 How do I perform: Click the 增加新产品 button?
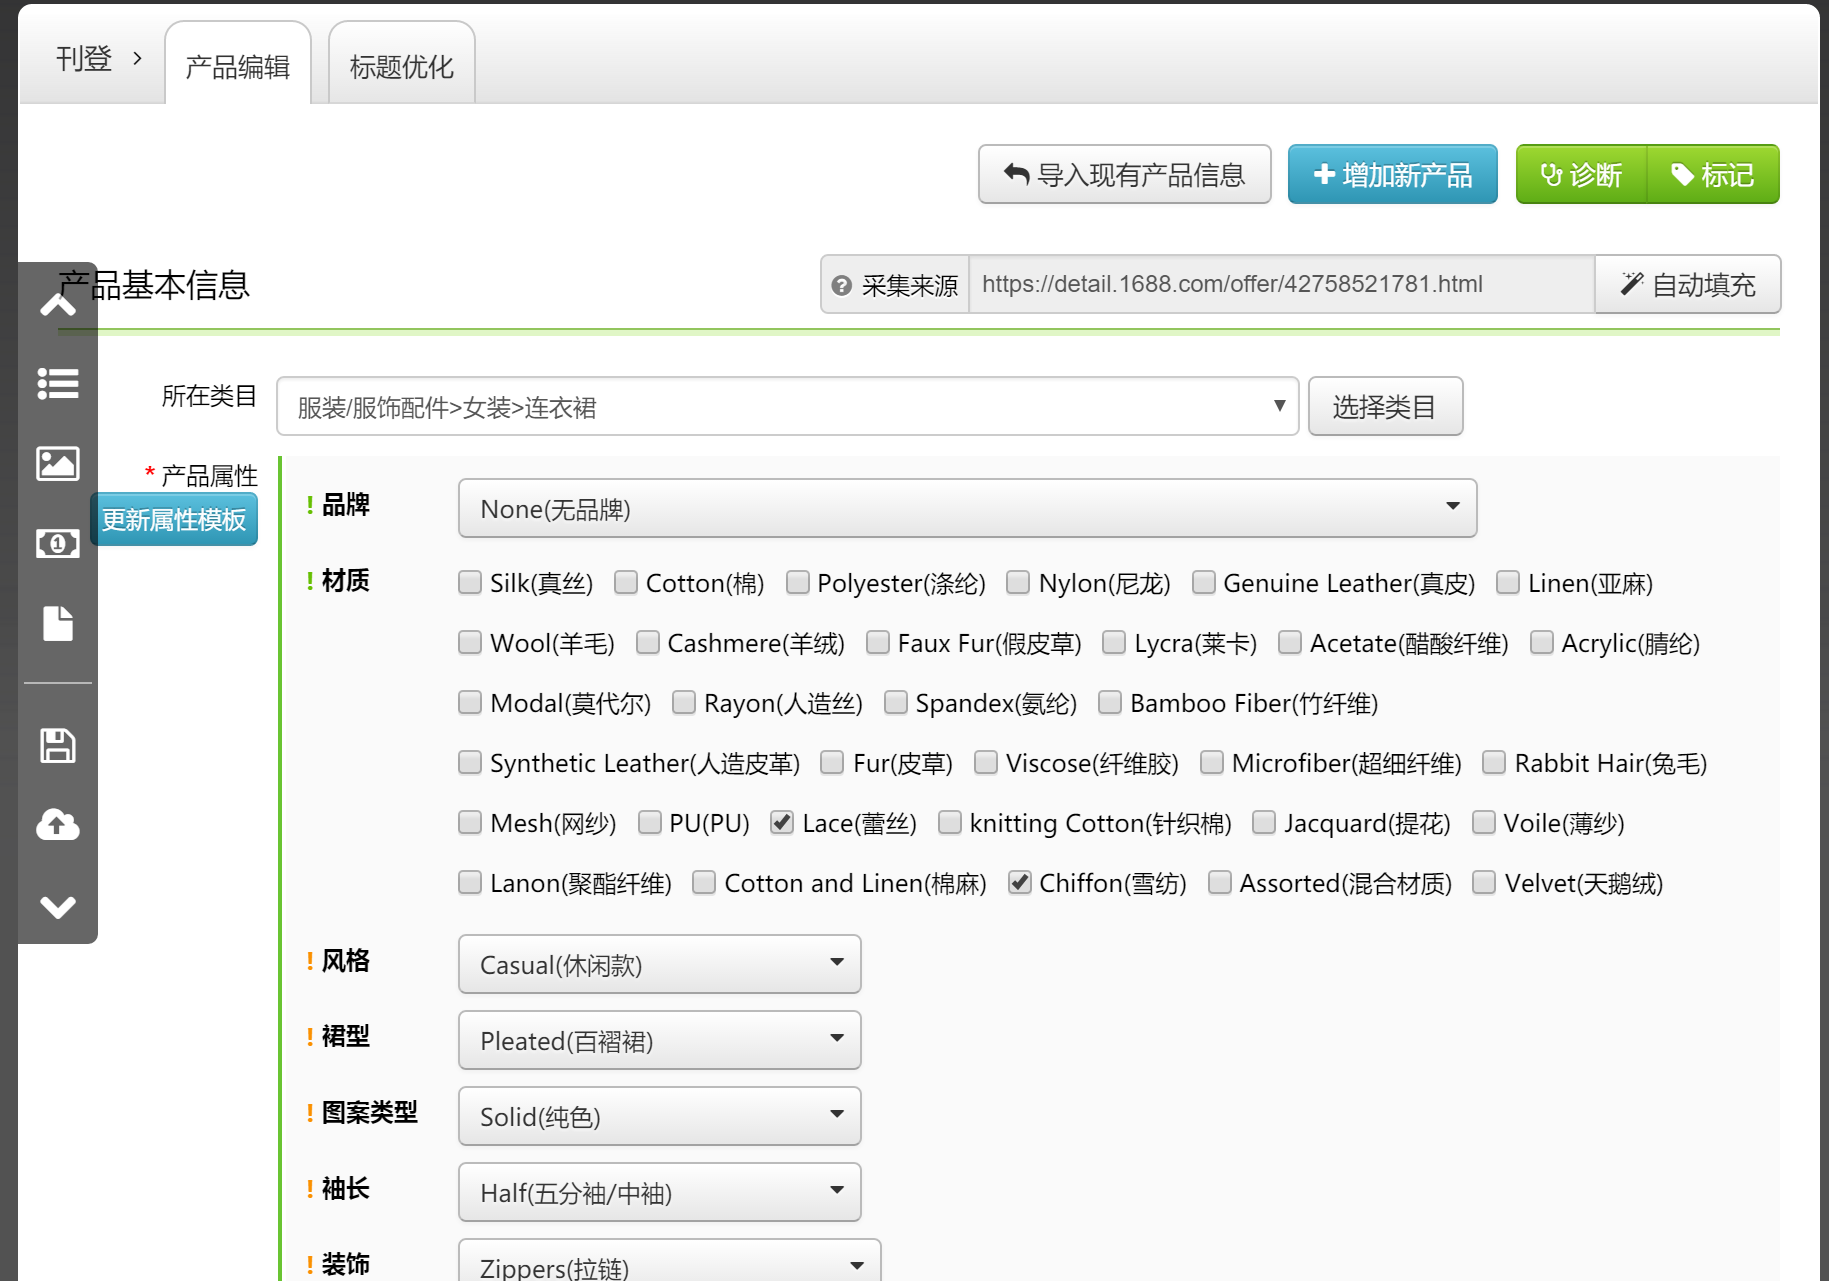coord(1393,174)
